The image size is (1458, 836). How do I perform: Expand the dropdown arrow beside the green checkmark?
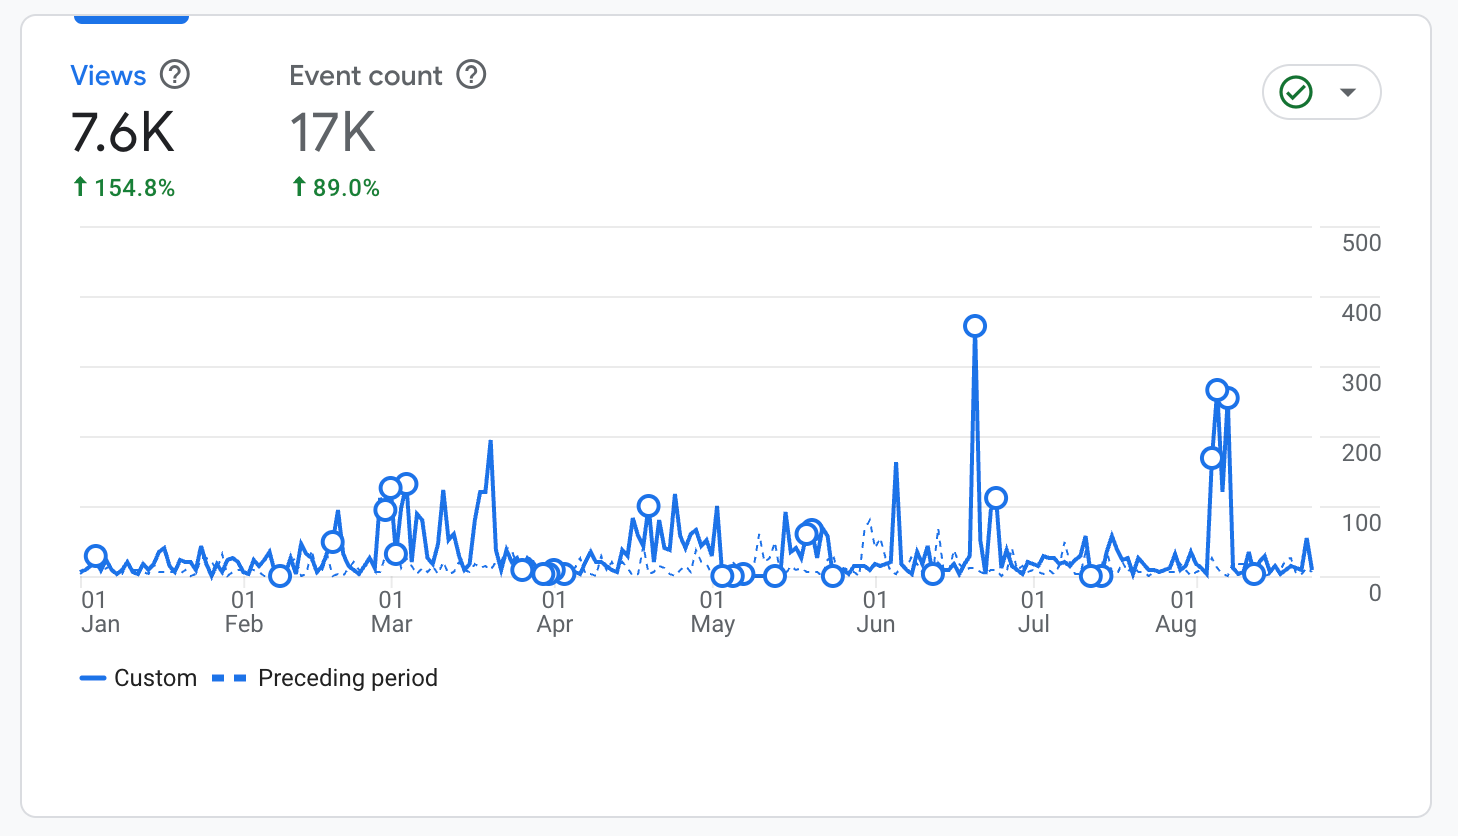tap(1348, 92)
